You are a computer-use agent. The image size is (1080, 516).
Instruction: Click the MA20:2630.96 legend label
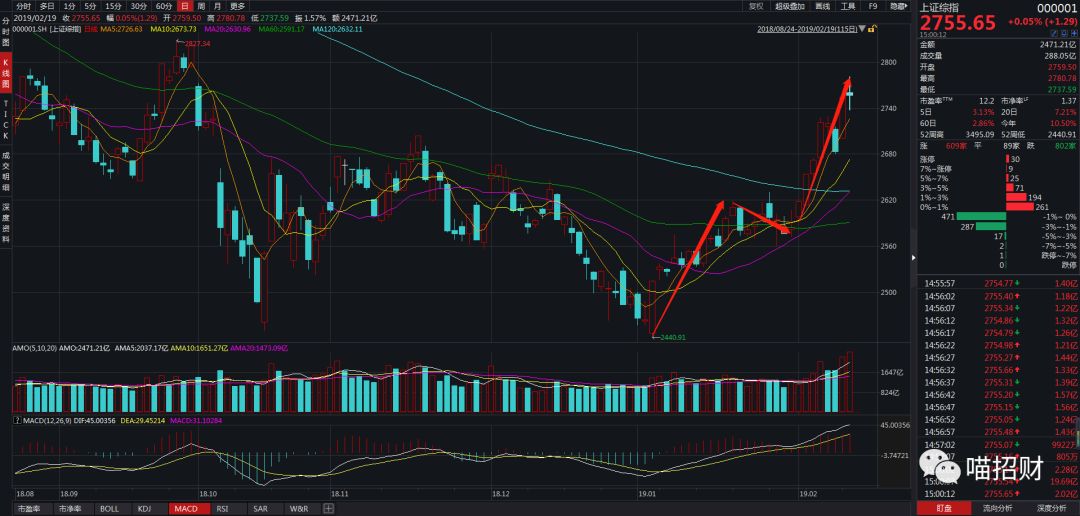[x=229, y=30]
